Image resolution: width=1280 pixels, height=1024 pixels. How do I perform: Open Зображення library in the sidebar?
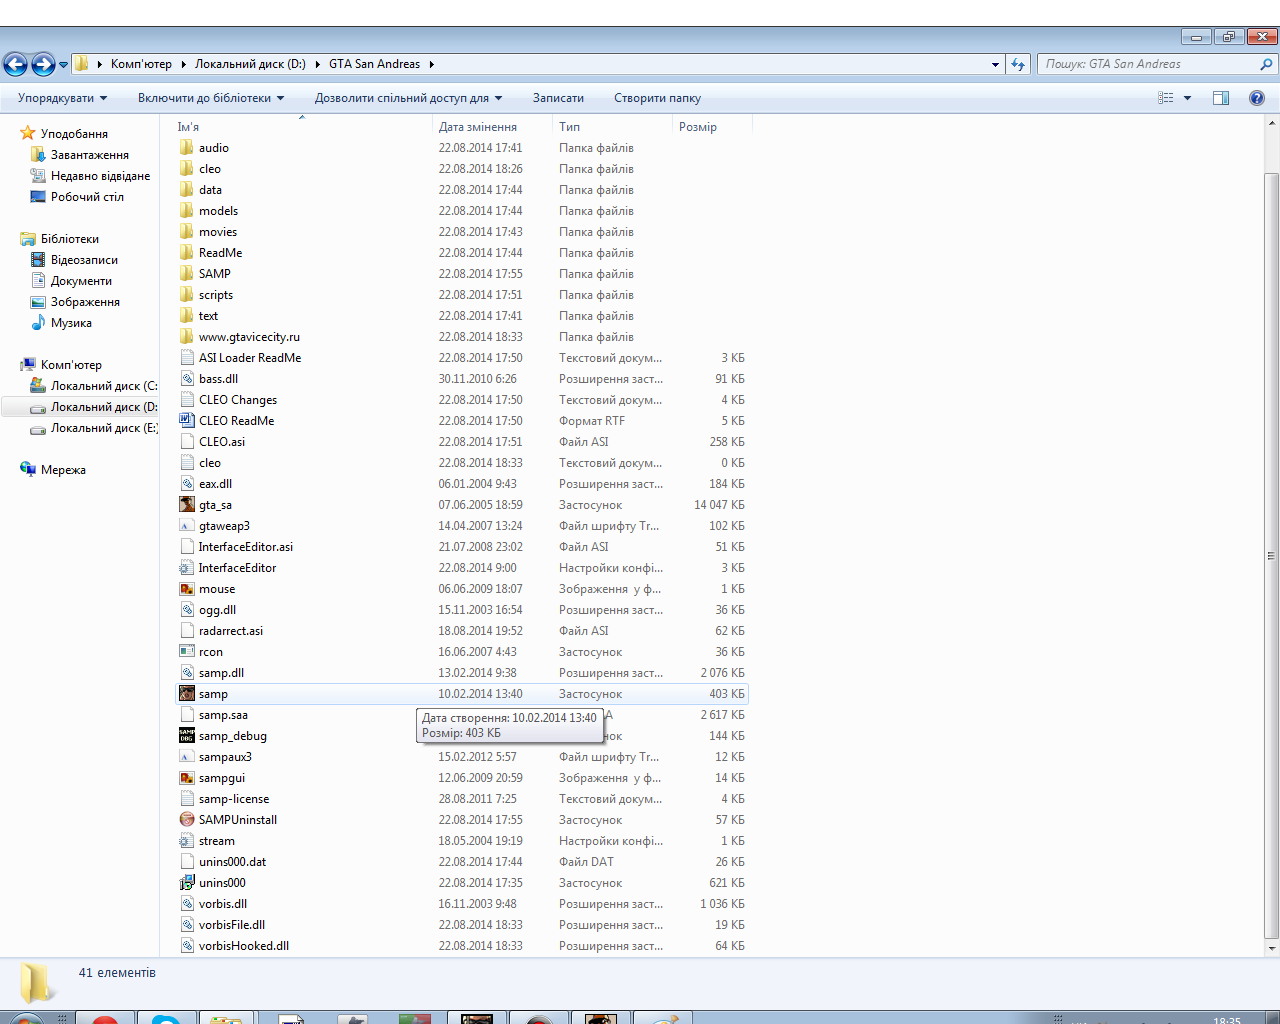[85, 302]
